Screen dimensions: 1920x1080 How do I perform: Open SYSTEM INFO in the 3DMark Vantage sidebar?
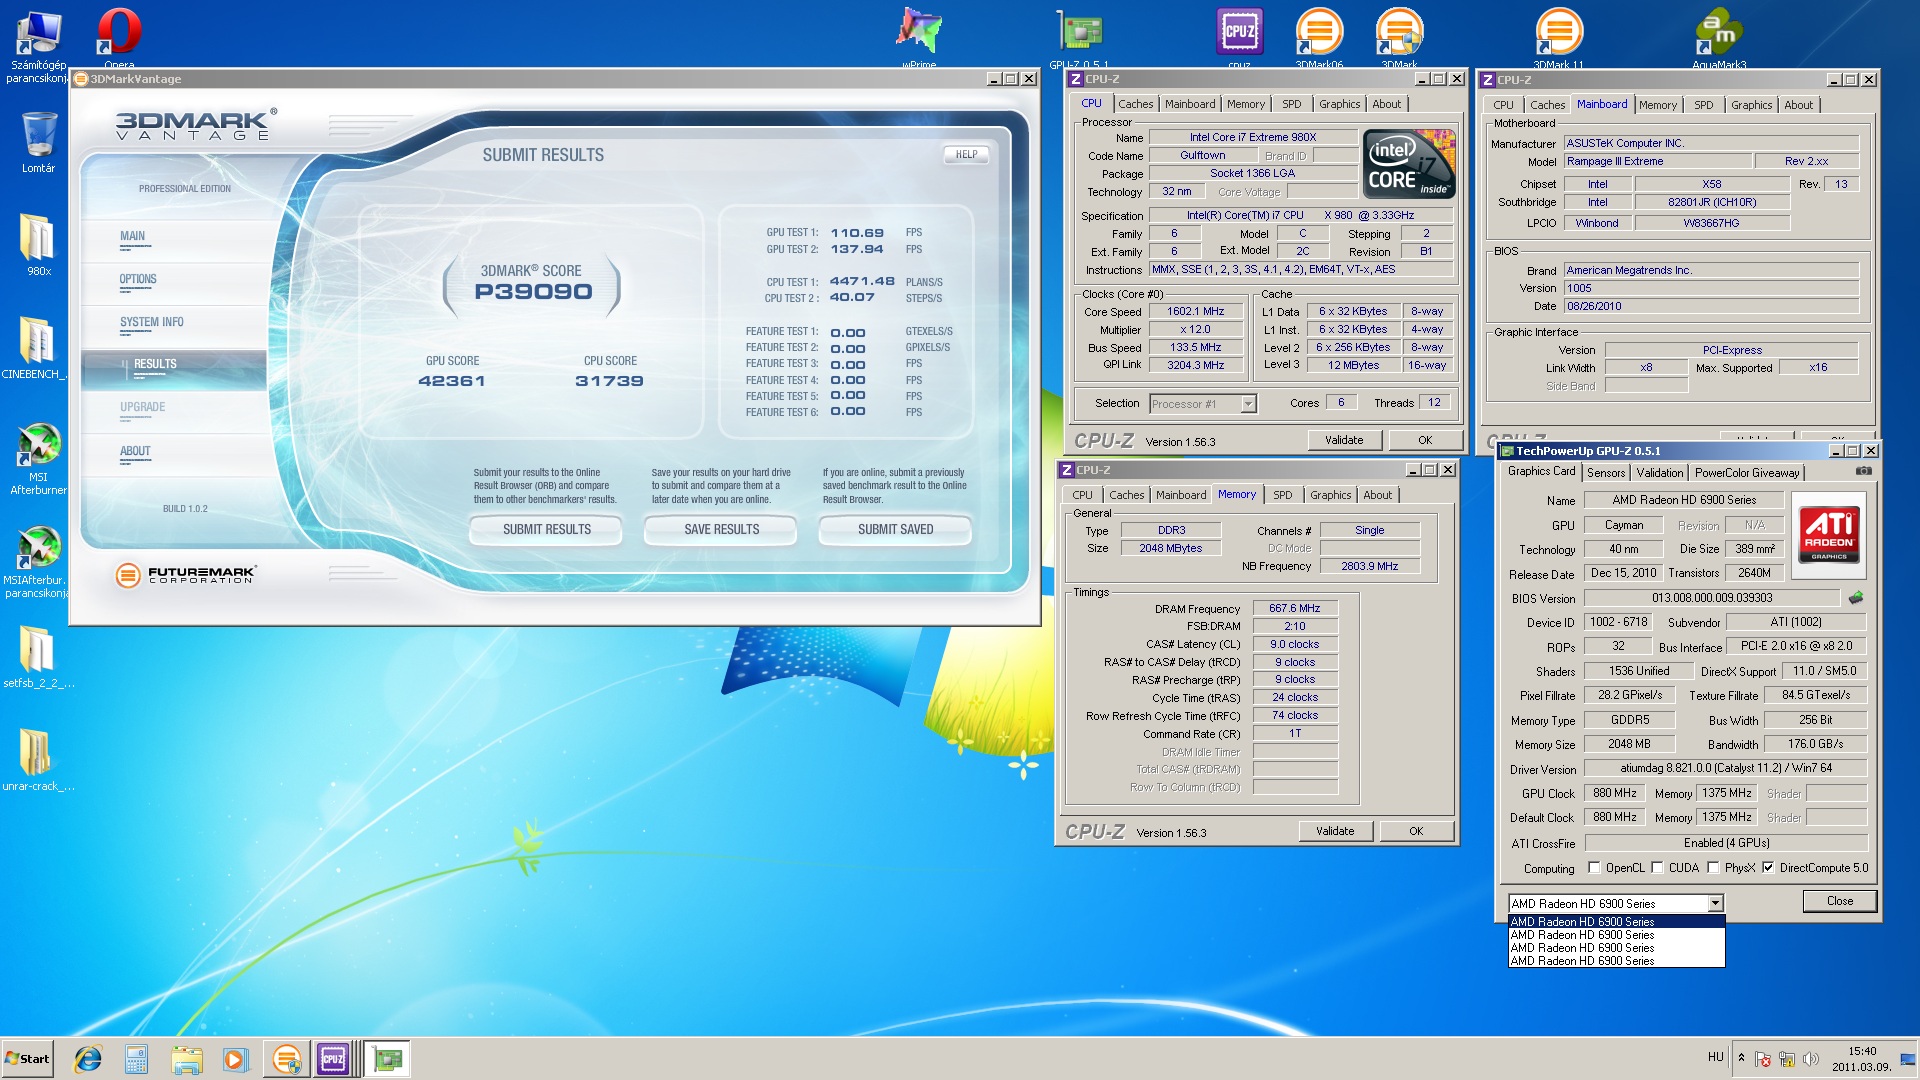coord(152,322)
